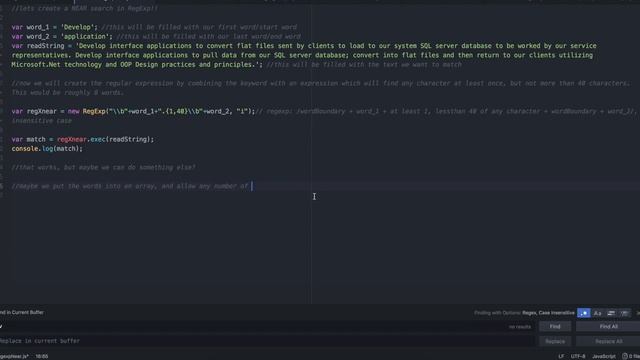Open the LF line ending selector
Viewport: 640px width, 360px height.
[x=561, y=356]
